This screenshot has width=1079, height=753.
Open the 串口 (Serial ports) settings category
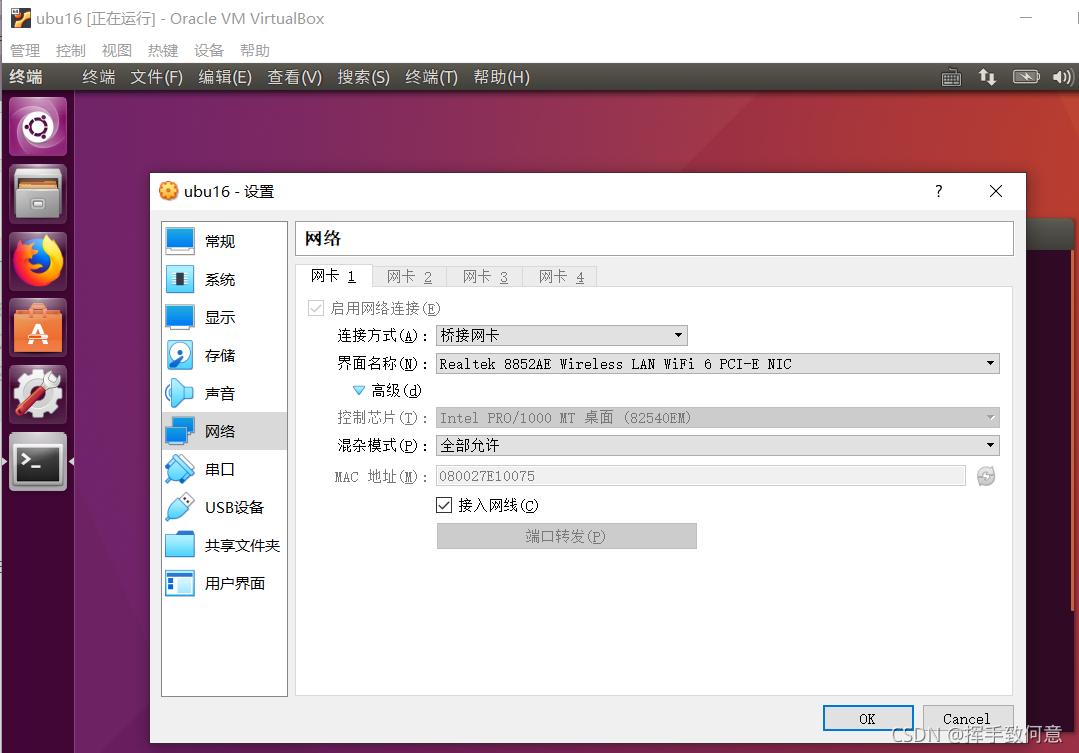click(224, 469)
